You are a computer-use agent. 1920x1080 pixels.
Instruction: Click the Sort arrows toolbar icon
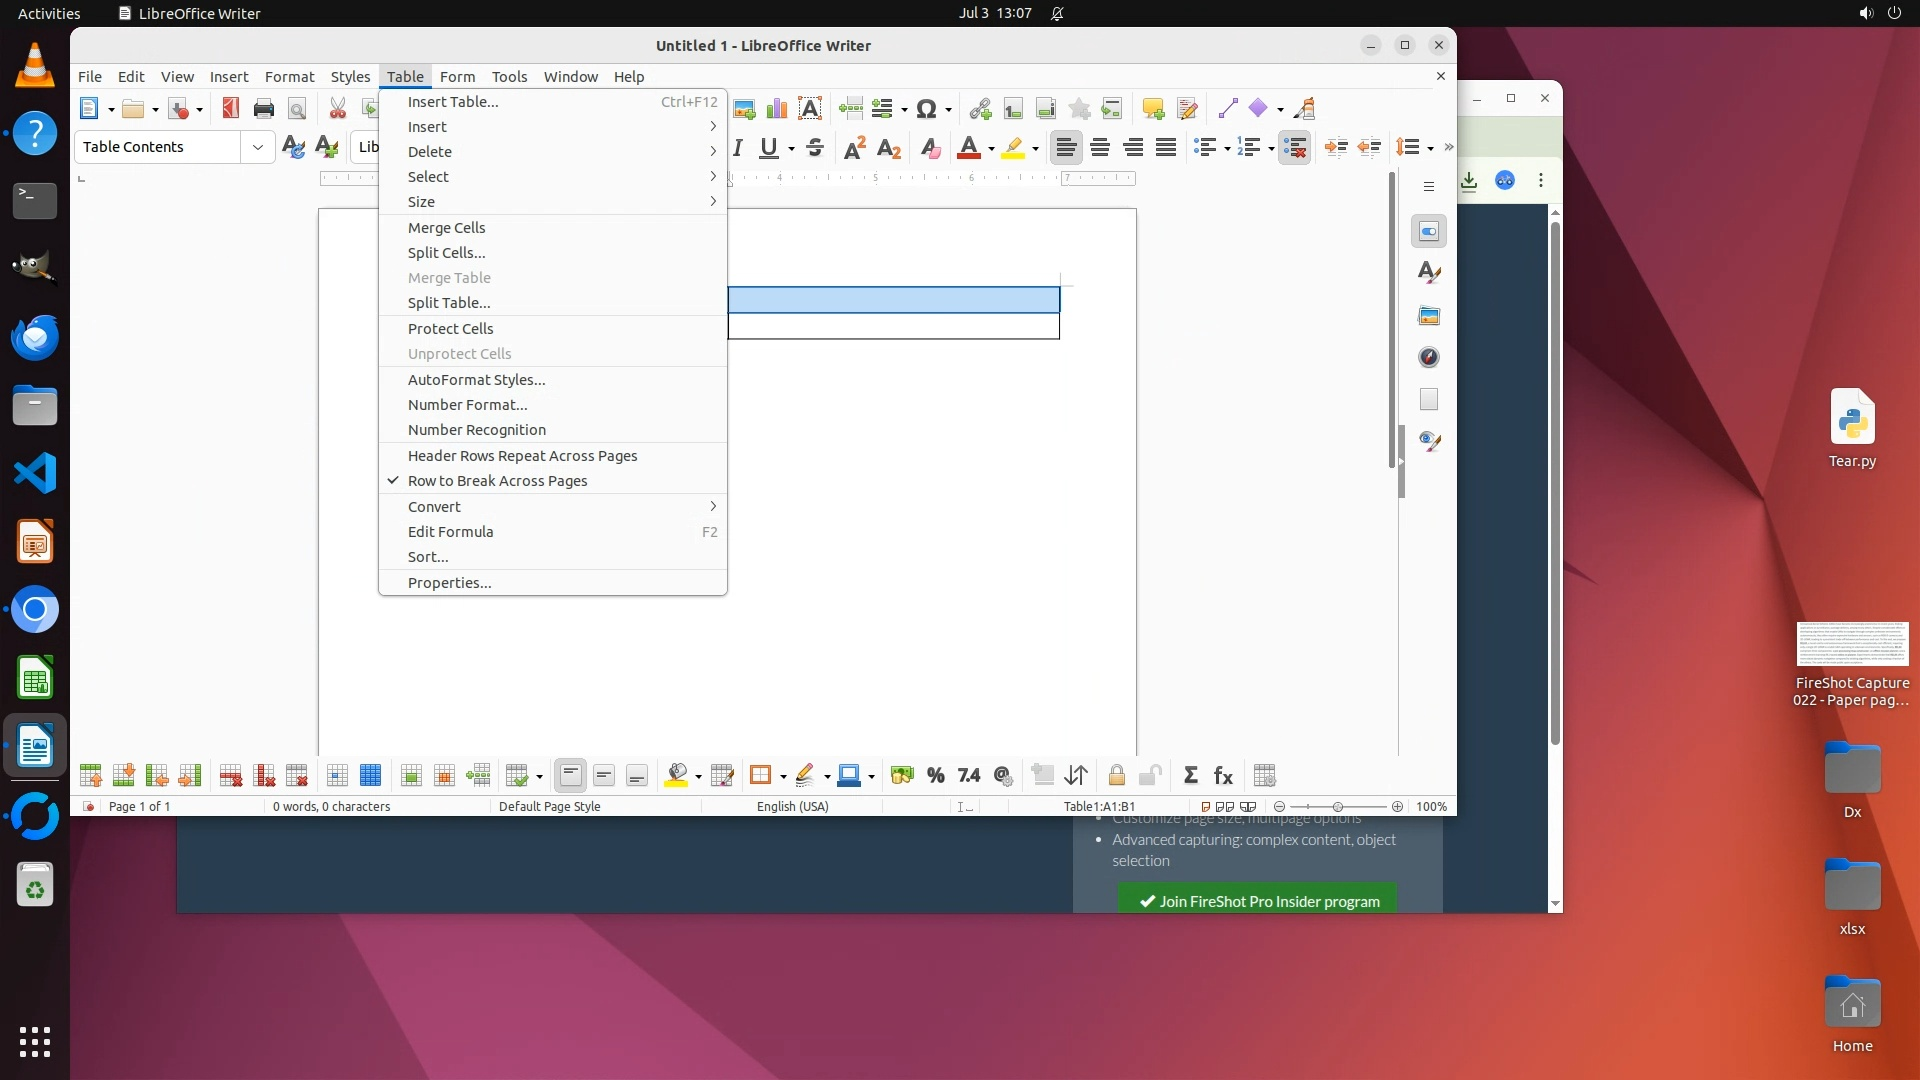point(1076,776)
